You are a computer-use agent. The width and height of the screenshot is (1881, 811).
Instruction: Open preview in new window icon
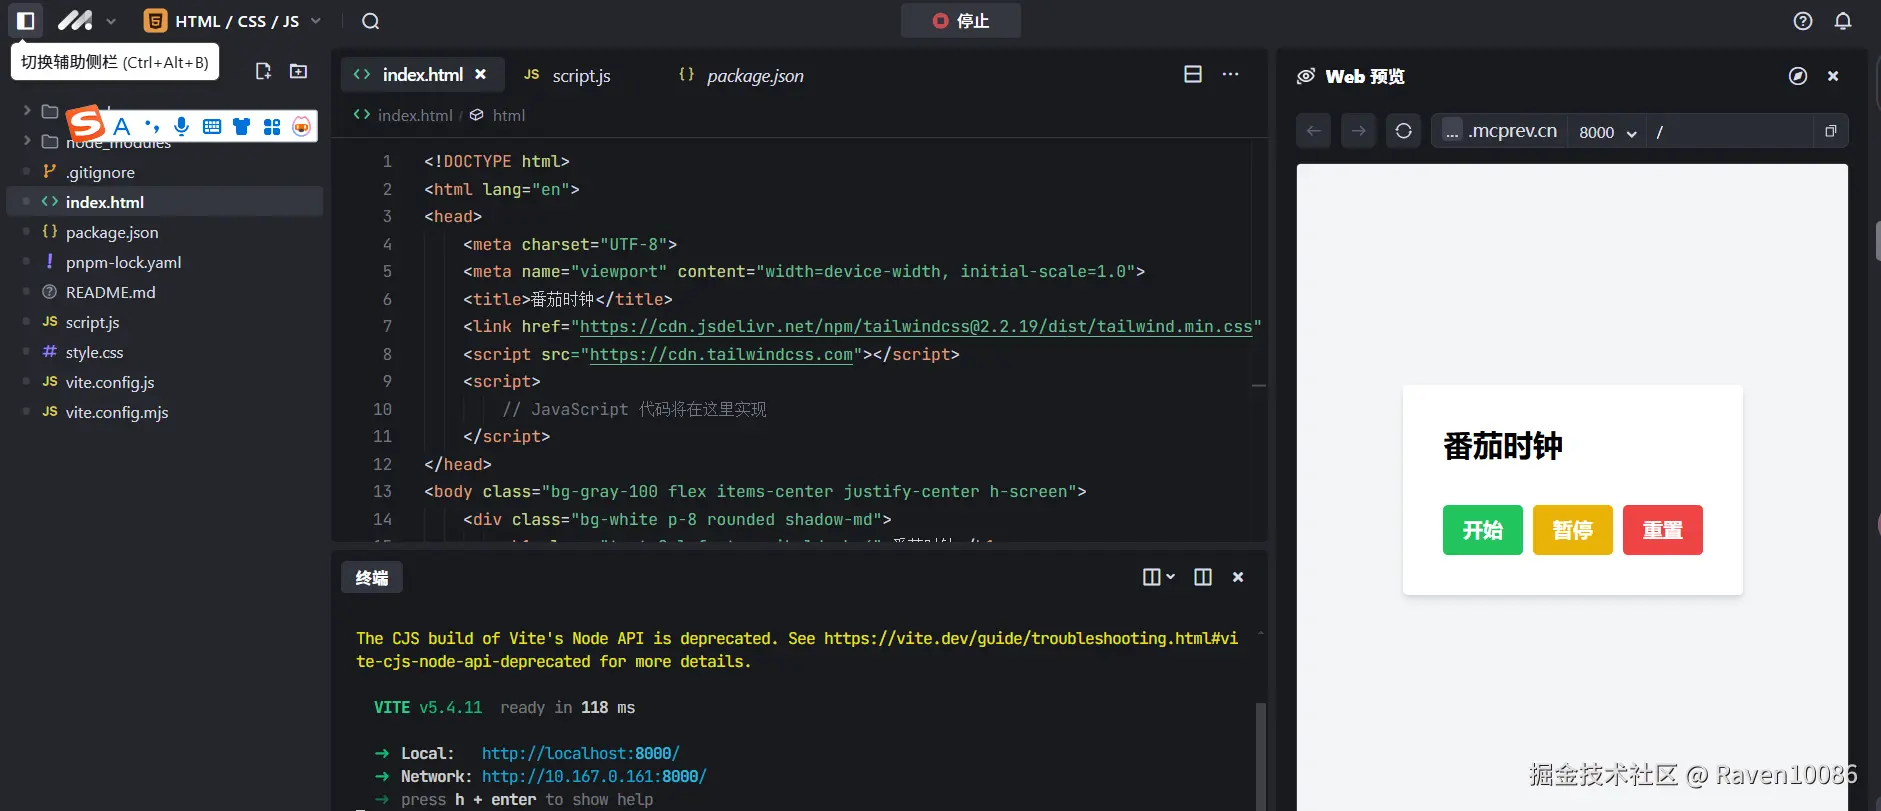1831,131
